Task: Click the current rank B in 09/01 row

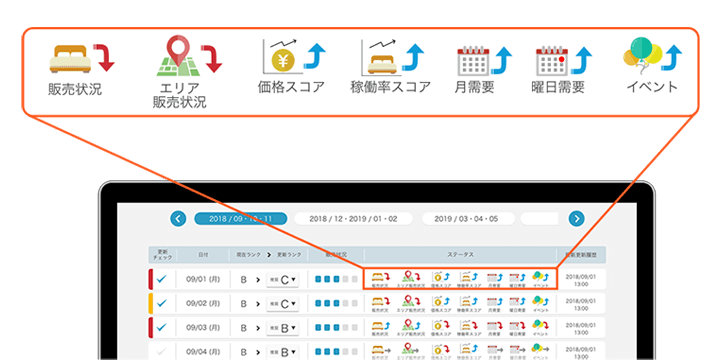Action: point(244,279)
